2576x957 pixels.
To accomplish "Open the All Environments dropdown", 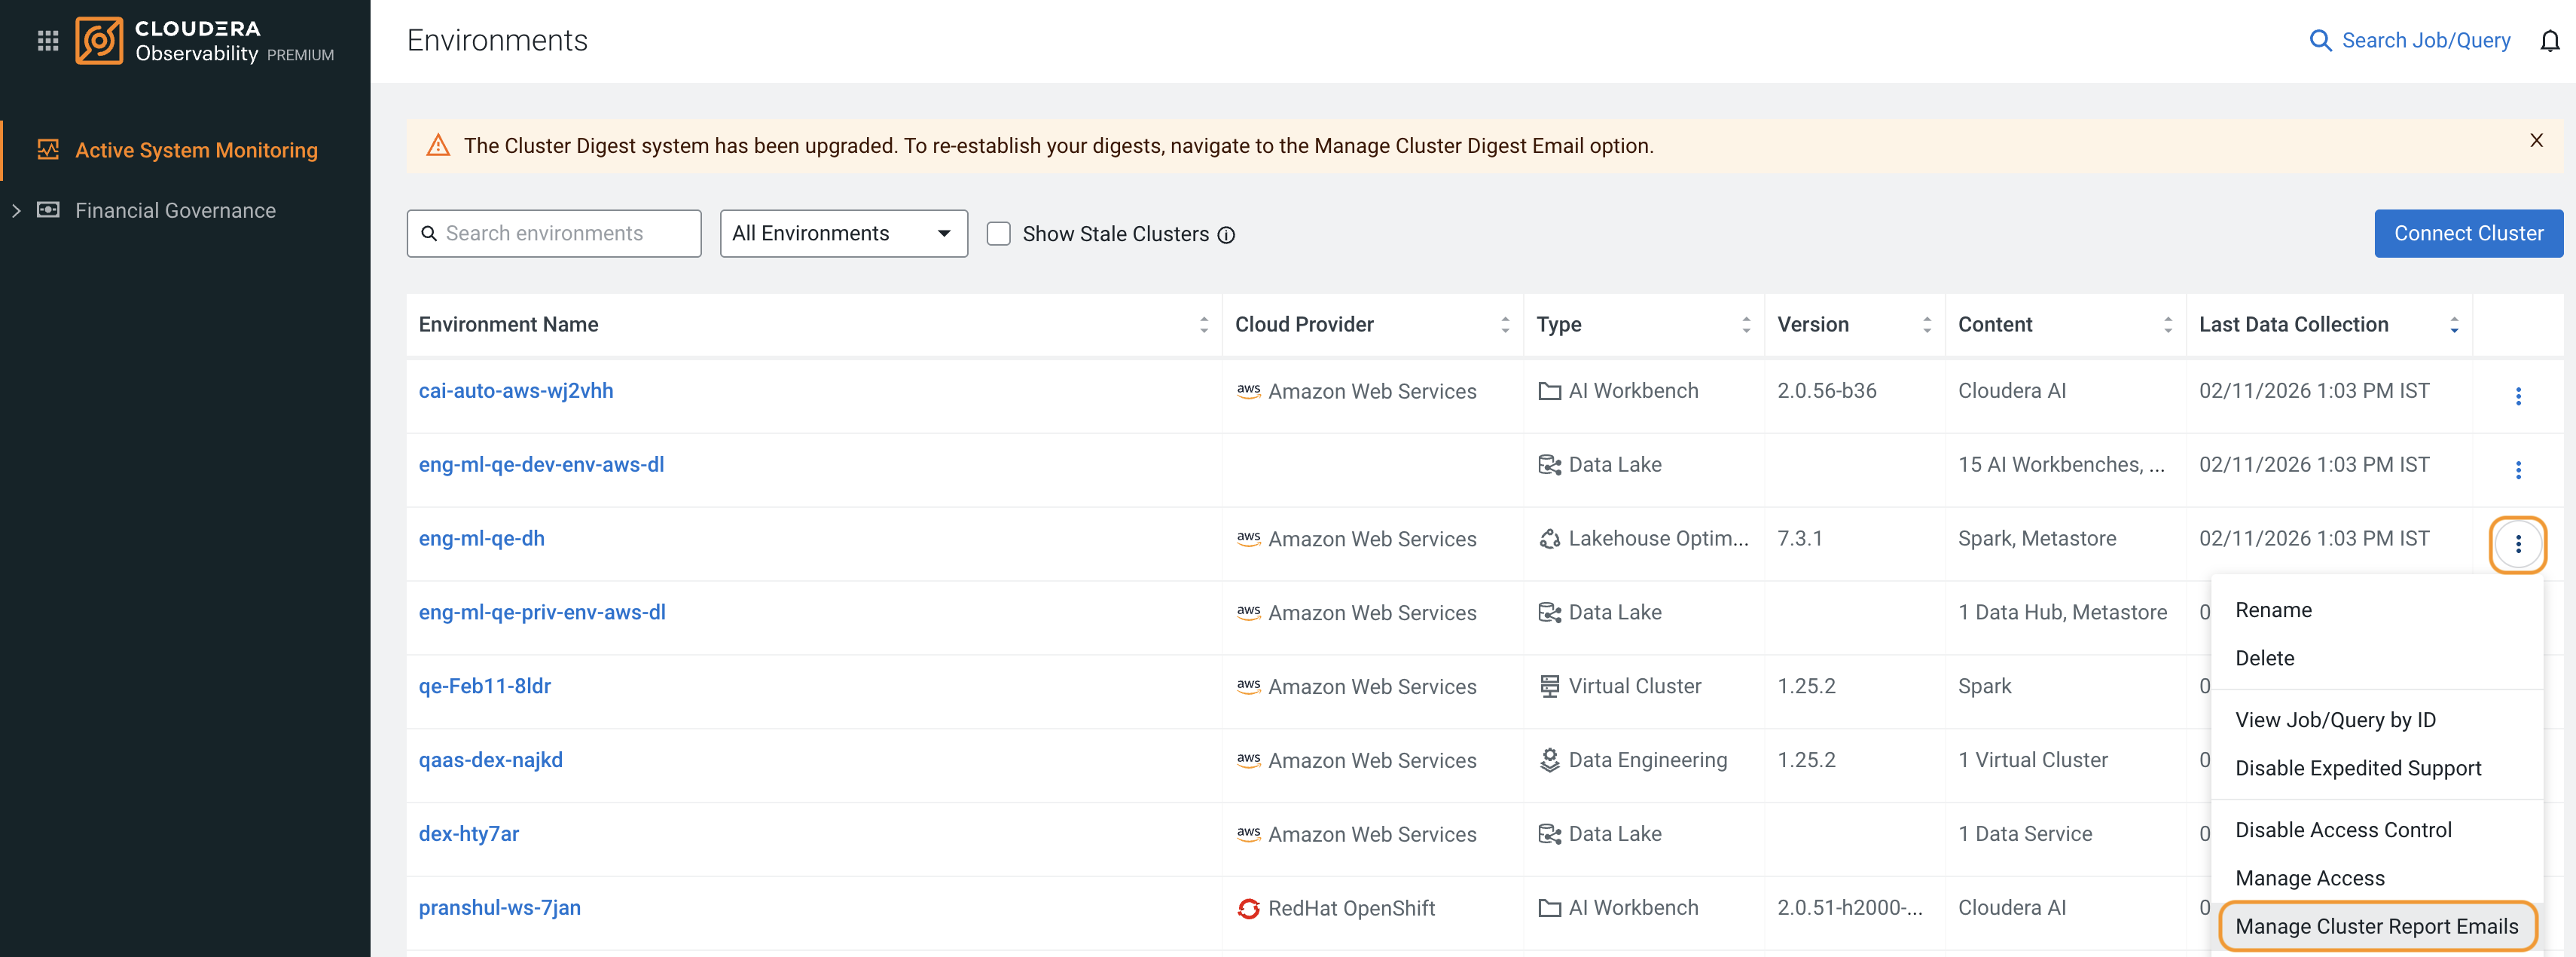I will (843, 234).
